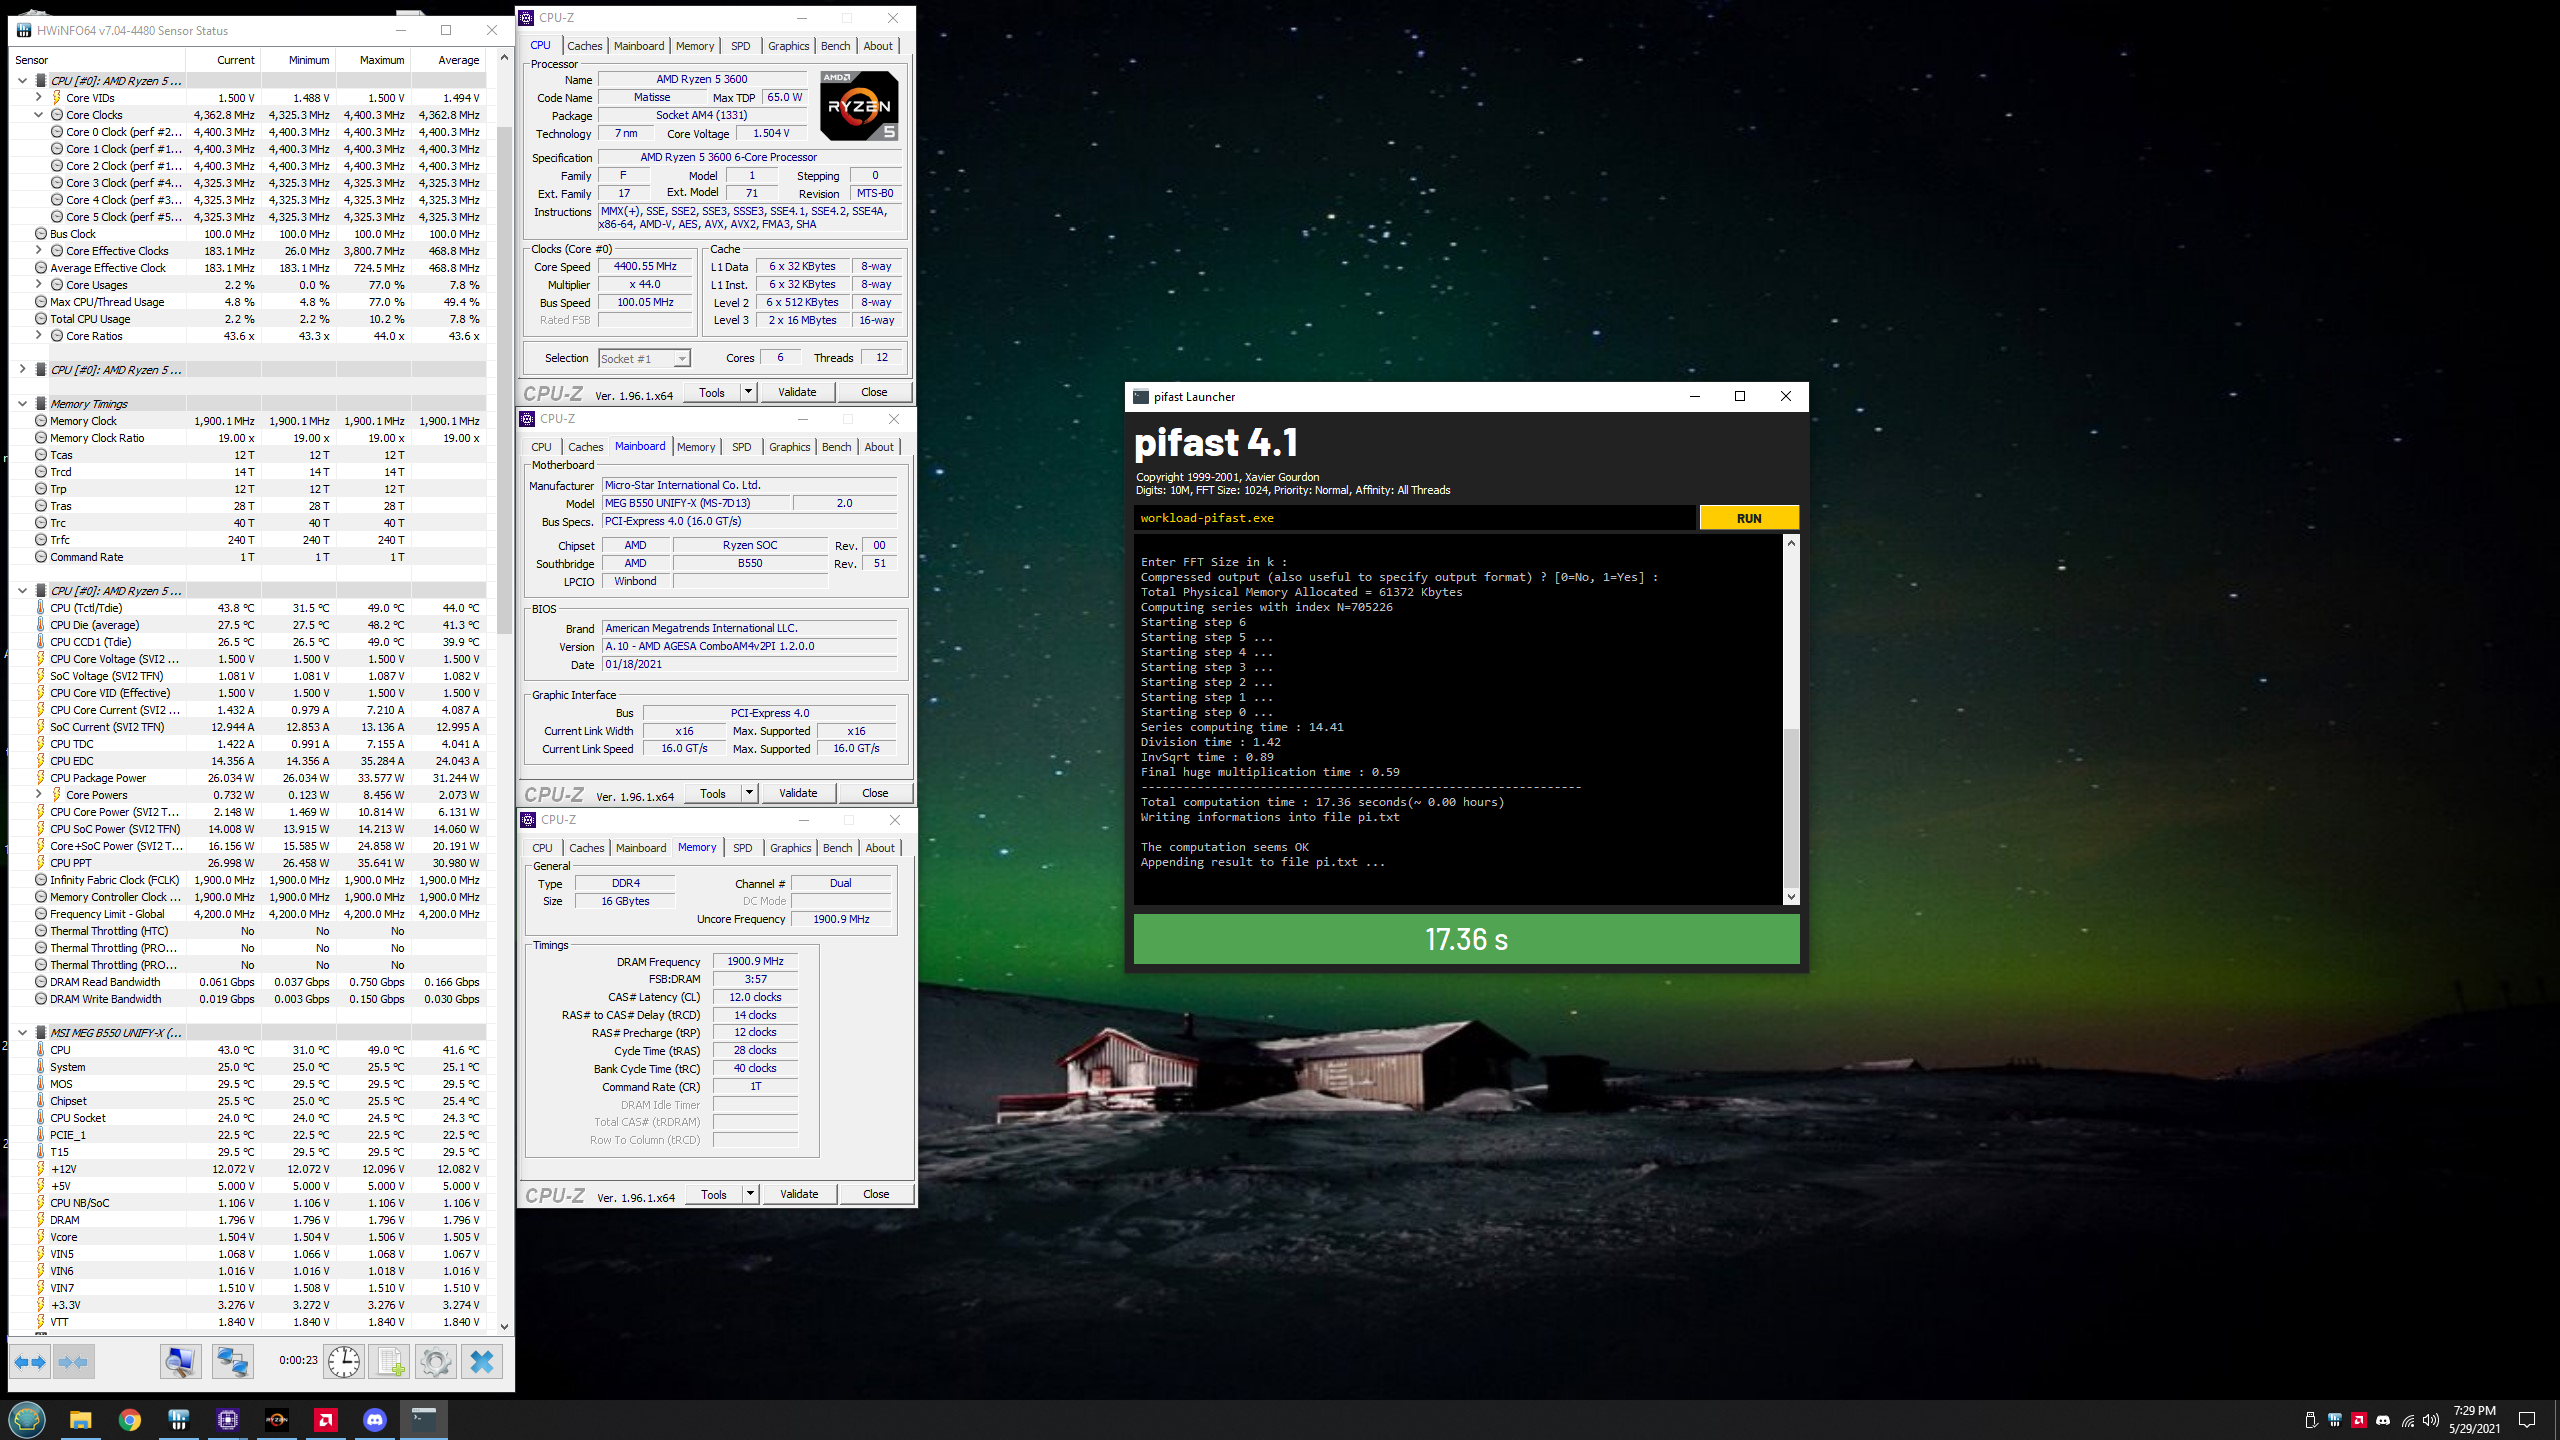Open Discord from taskbar
This screenshot has height=1440, width=2560.
tap(375, 1420)
